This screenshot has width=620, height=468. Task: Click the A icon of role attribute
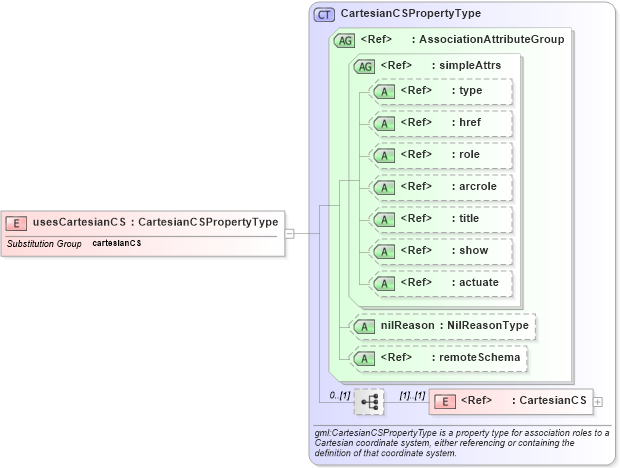pyautogui.click(x=384, y=156)
